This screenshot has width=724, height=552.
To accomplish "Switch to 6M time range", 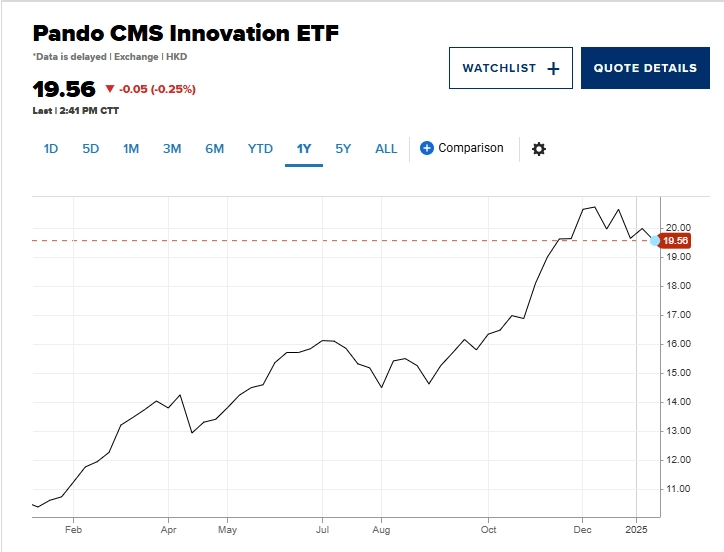I will [215, 149].
